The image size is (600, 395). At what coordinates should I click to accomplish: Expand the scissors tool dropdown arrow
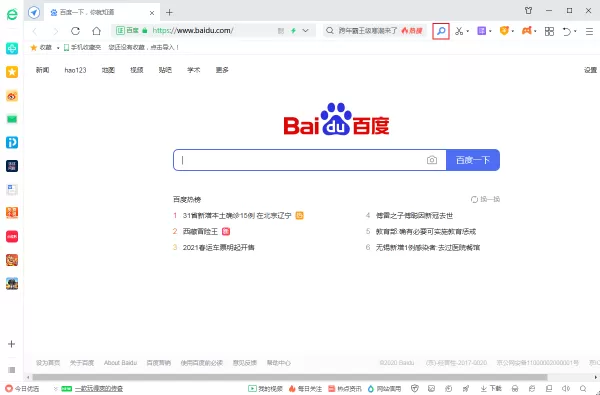(x=468, y=31)
